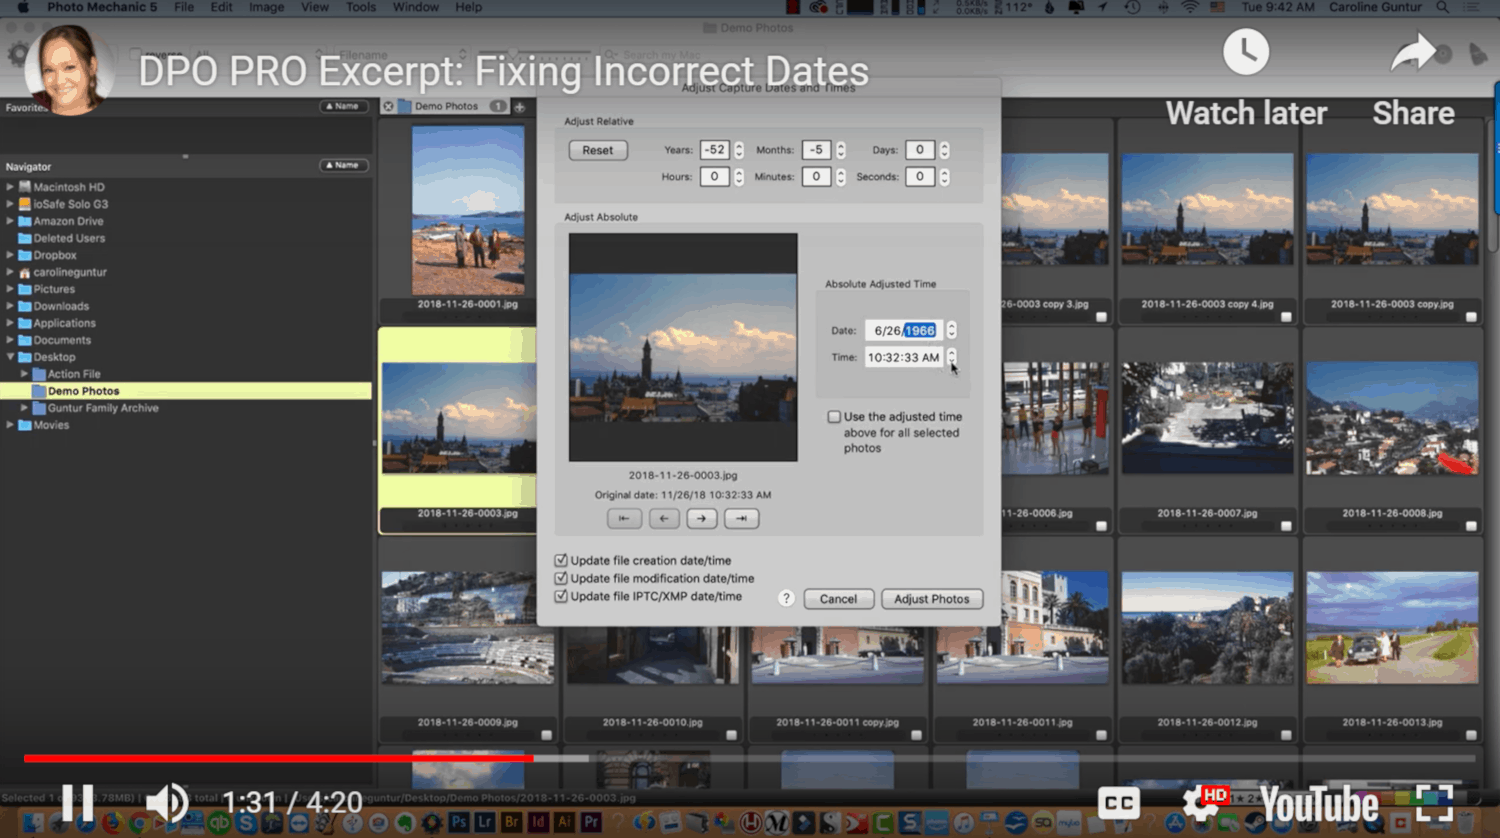Click the Share arrow icon
Image resolution: width=1500 pixels, height=838 pixels.
[x=1413, y=52]
